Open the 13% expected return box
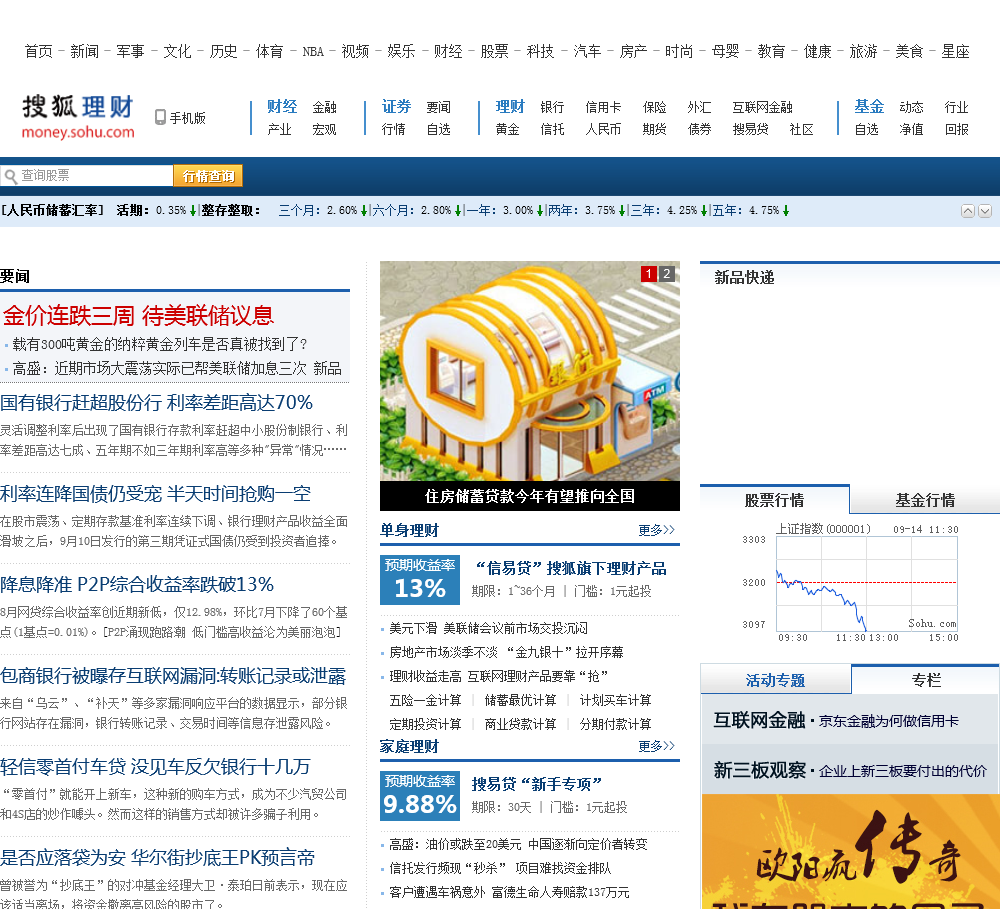The height and width of the screenshot is (909, 1000). tap(420, 580)
